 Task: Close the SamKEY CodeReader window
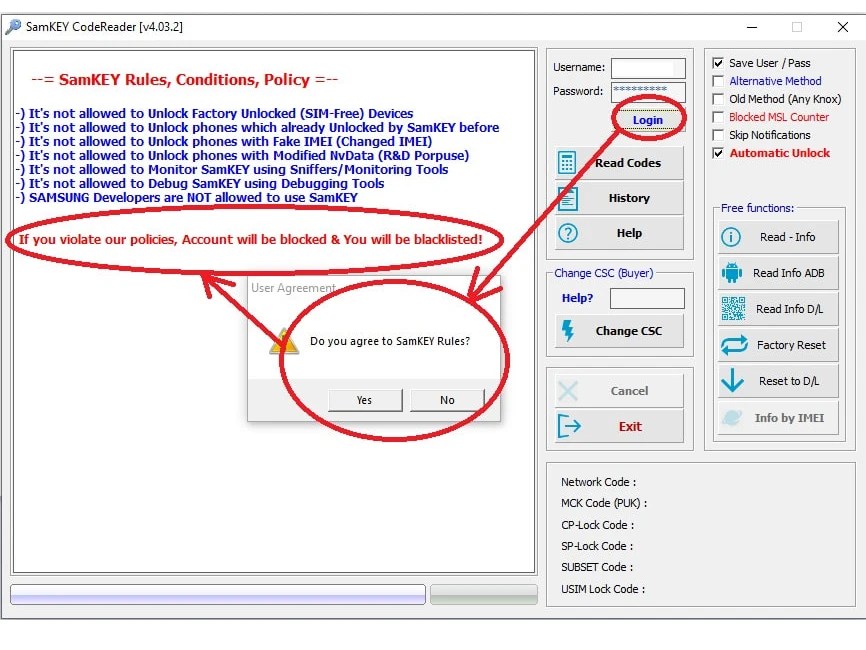[x=843, y=27]
